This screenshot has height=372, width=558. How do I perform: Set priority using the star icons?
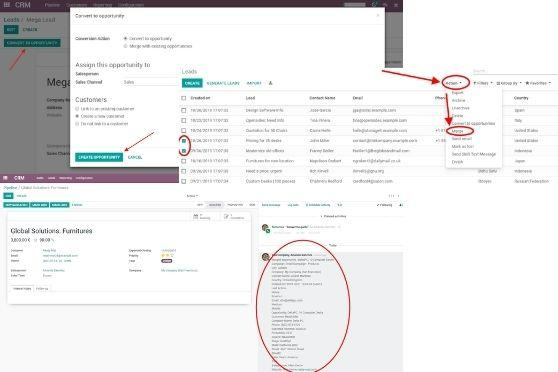(x=167, y=256)
